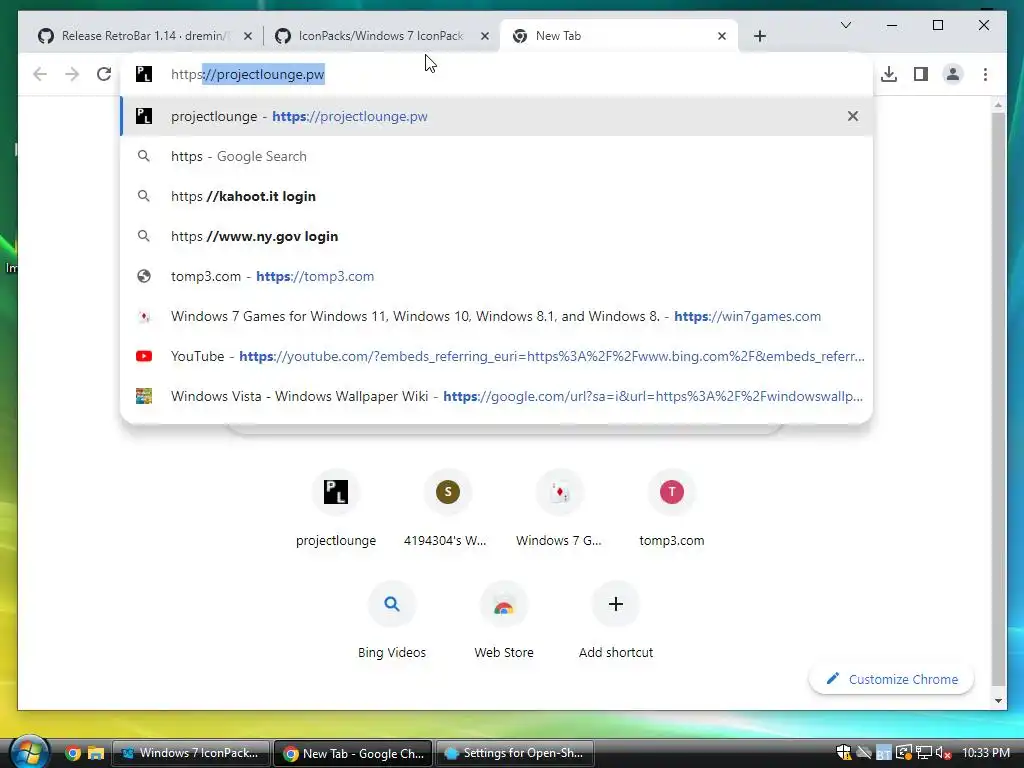Switch to Windows 7 IconPack taskbar window
This screenshot has width=1024, height=768.
click(190, 753)
